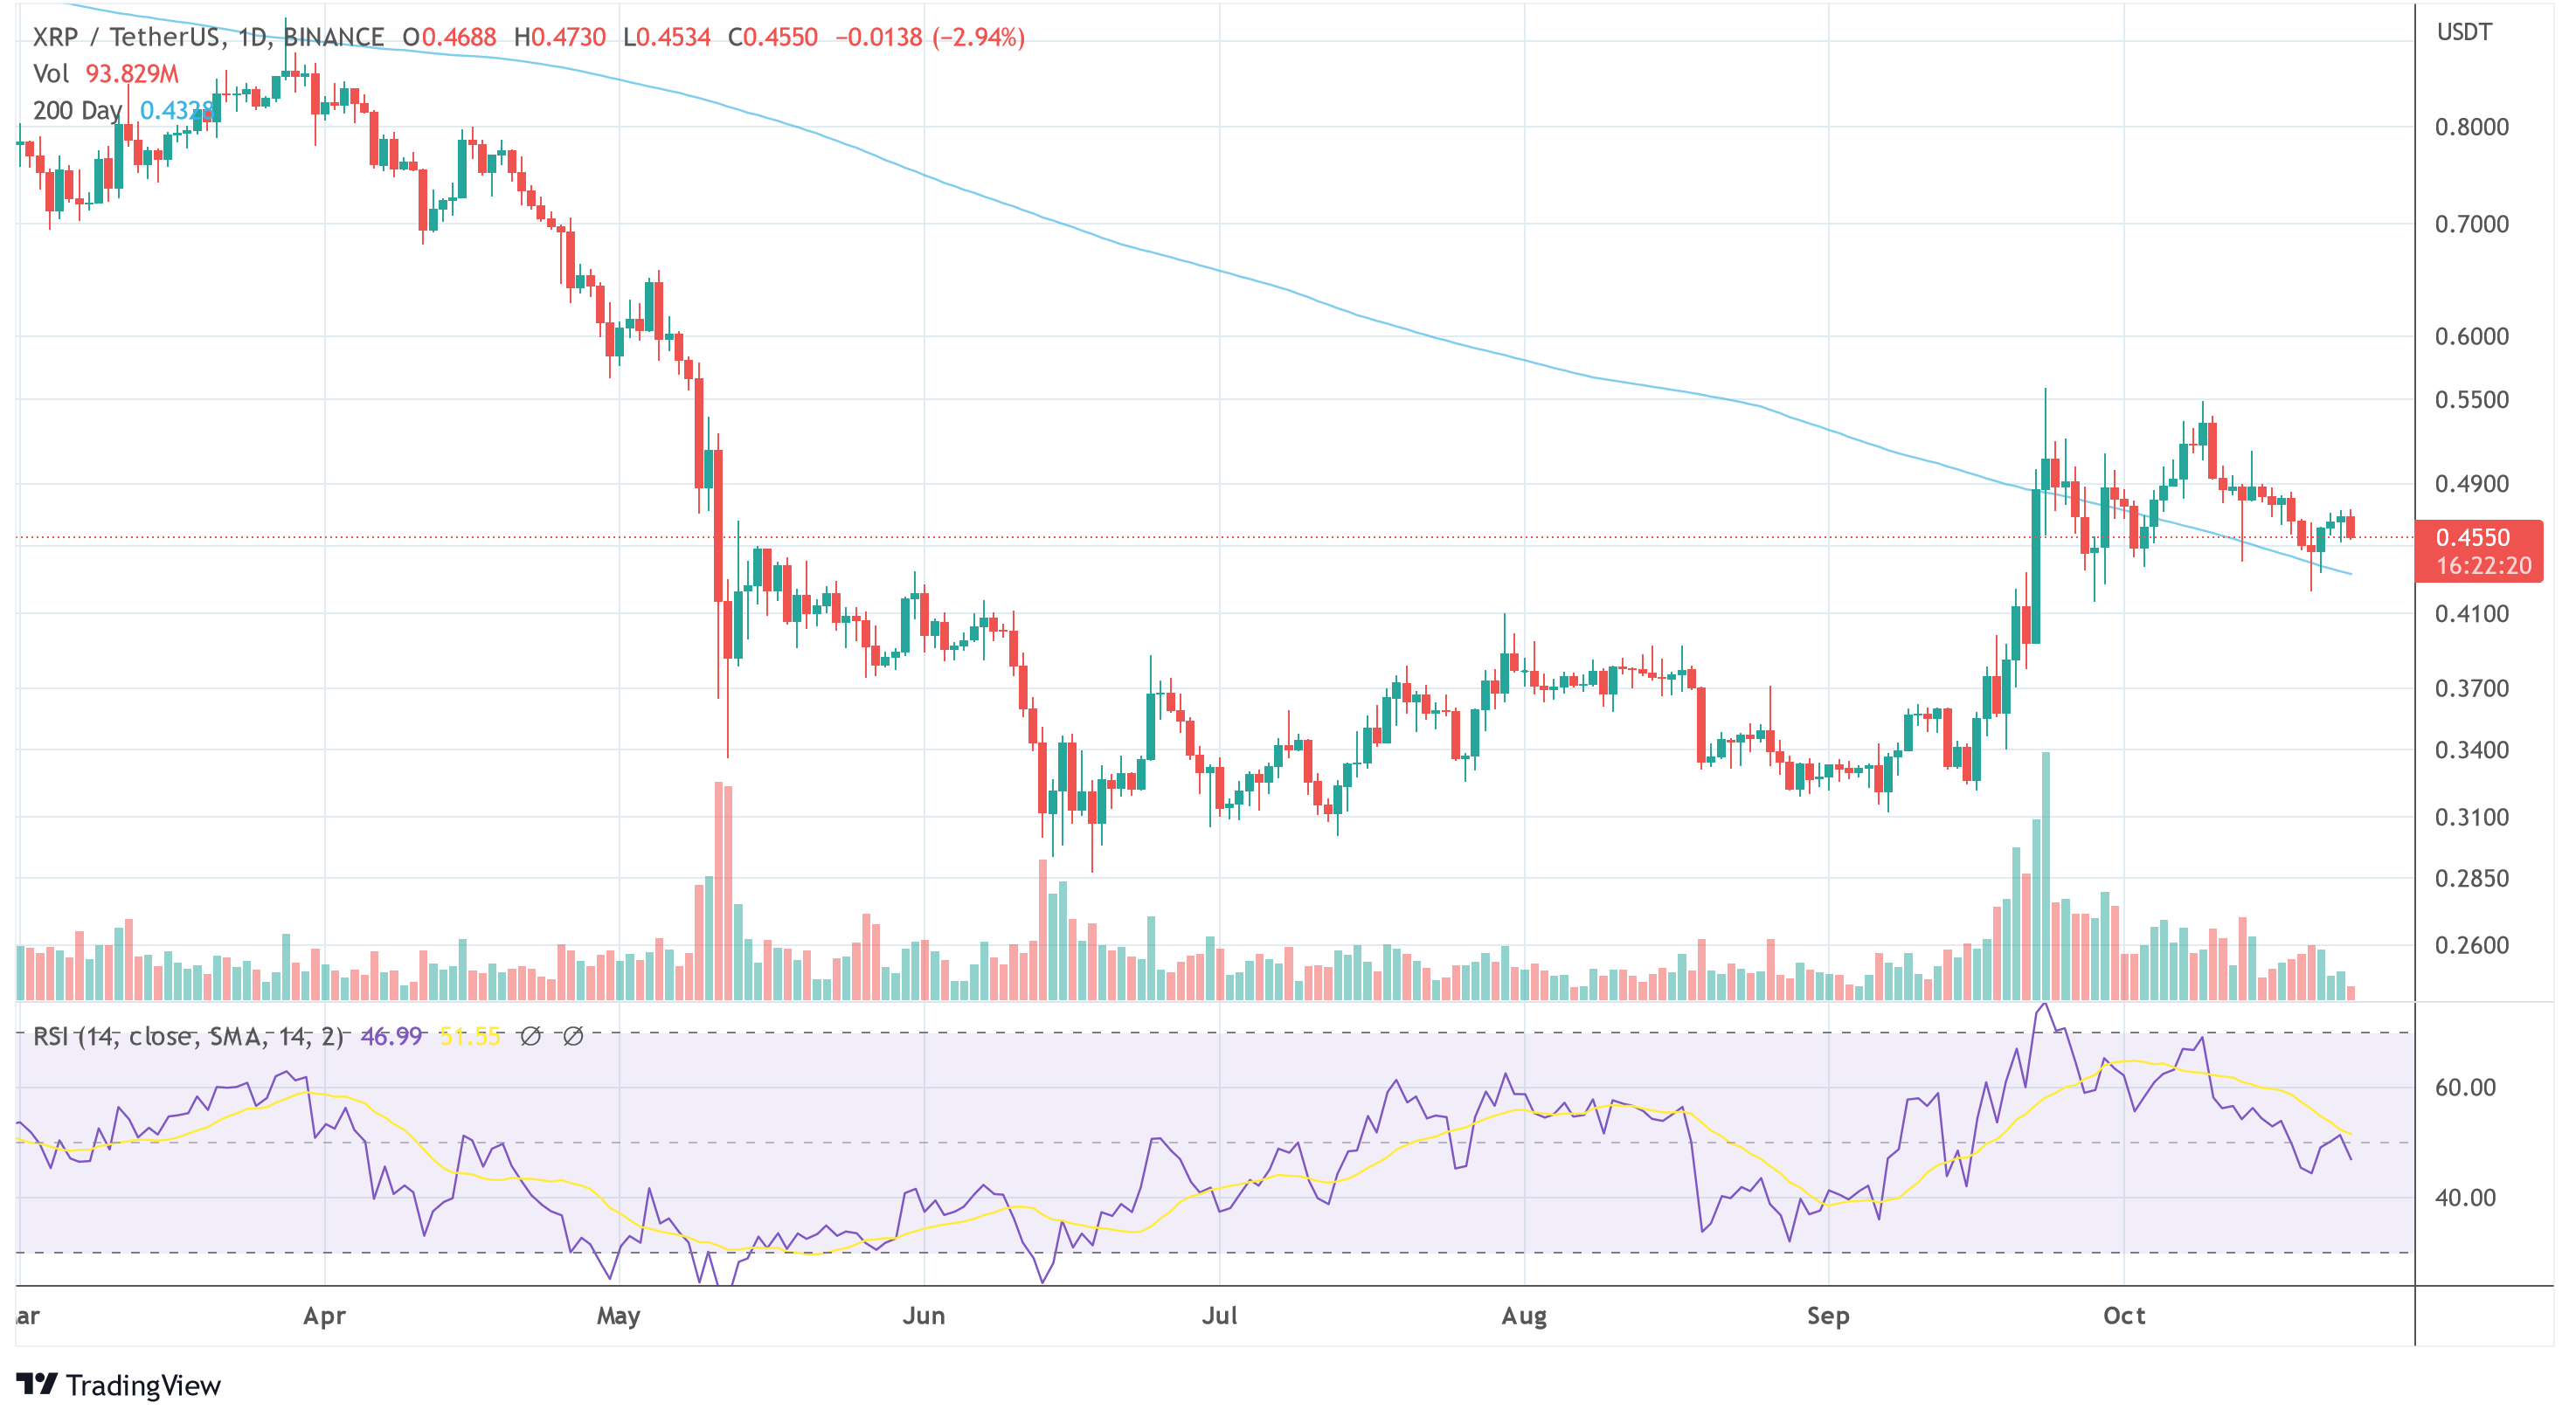This screenshot has width=2576, height=1423.
Task: Click the 0.6000 price axis label
Action: pos(2471,336)
